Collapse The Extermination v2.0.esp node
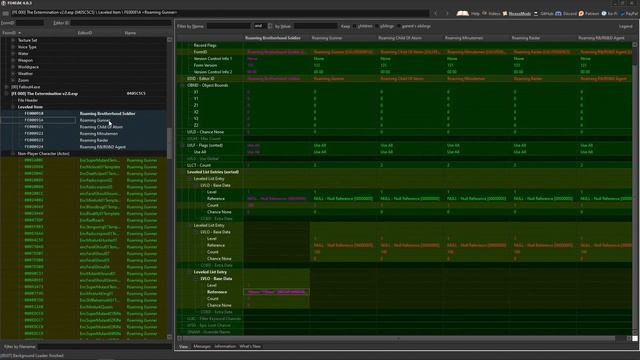640x360 pixels. click(6, 93)
